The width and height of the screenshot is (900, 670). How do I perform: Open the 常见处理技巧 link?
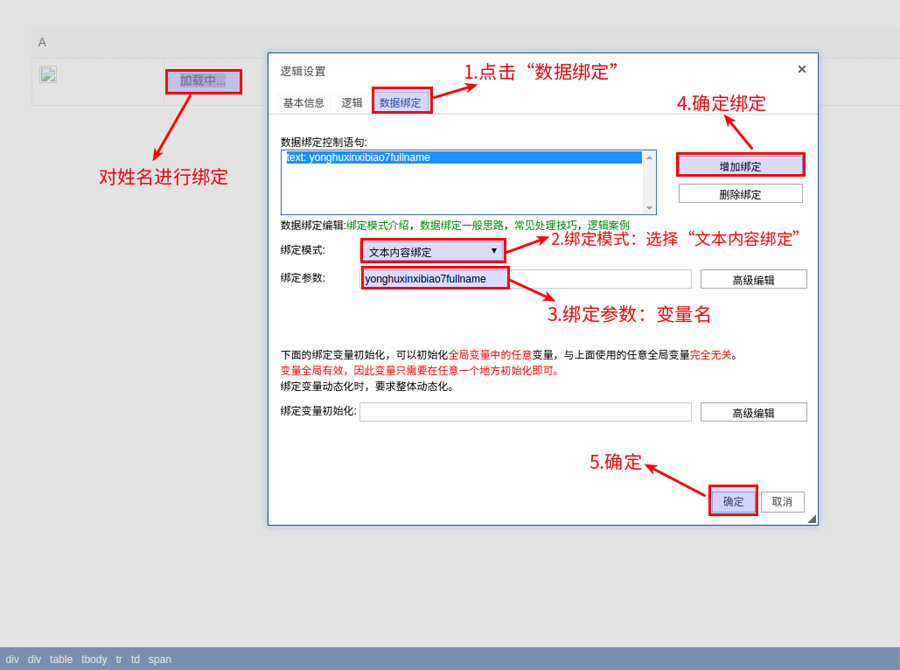coord(545,225)
